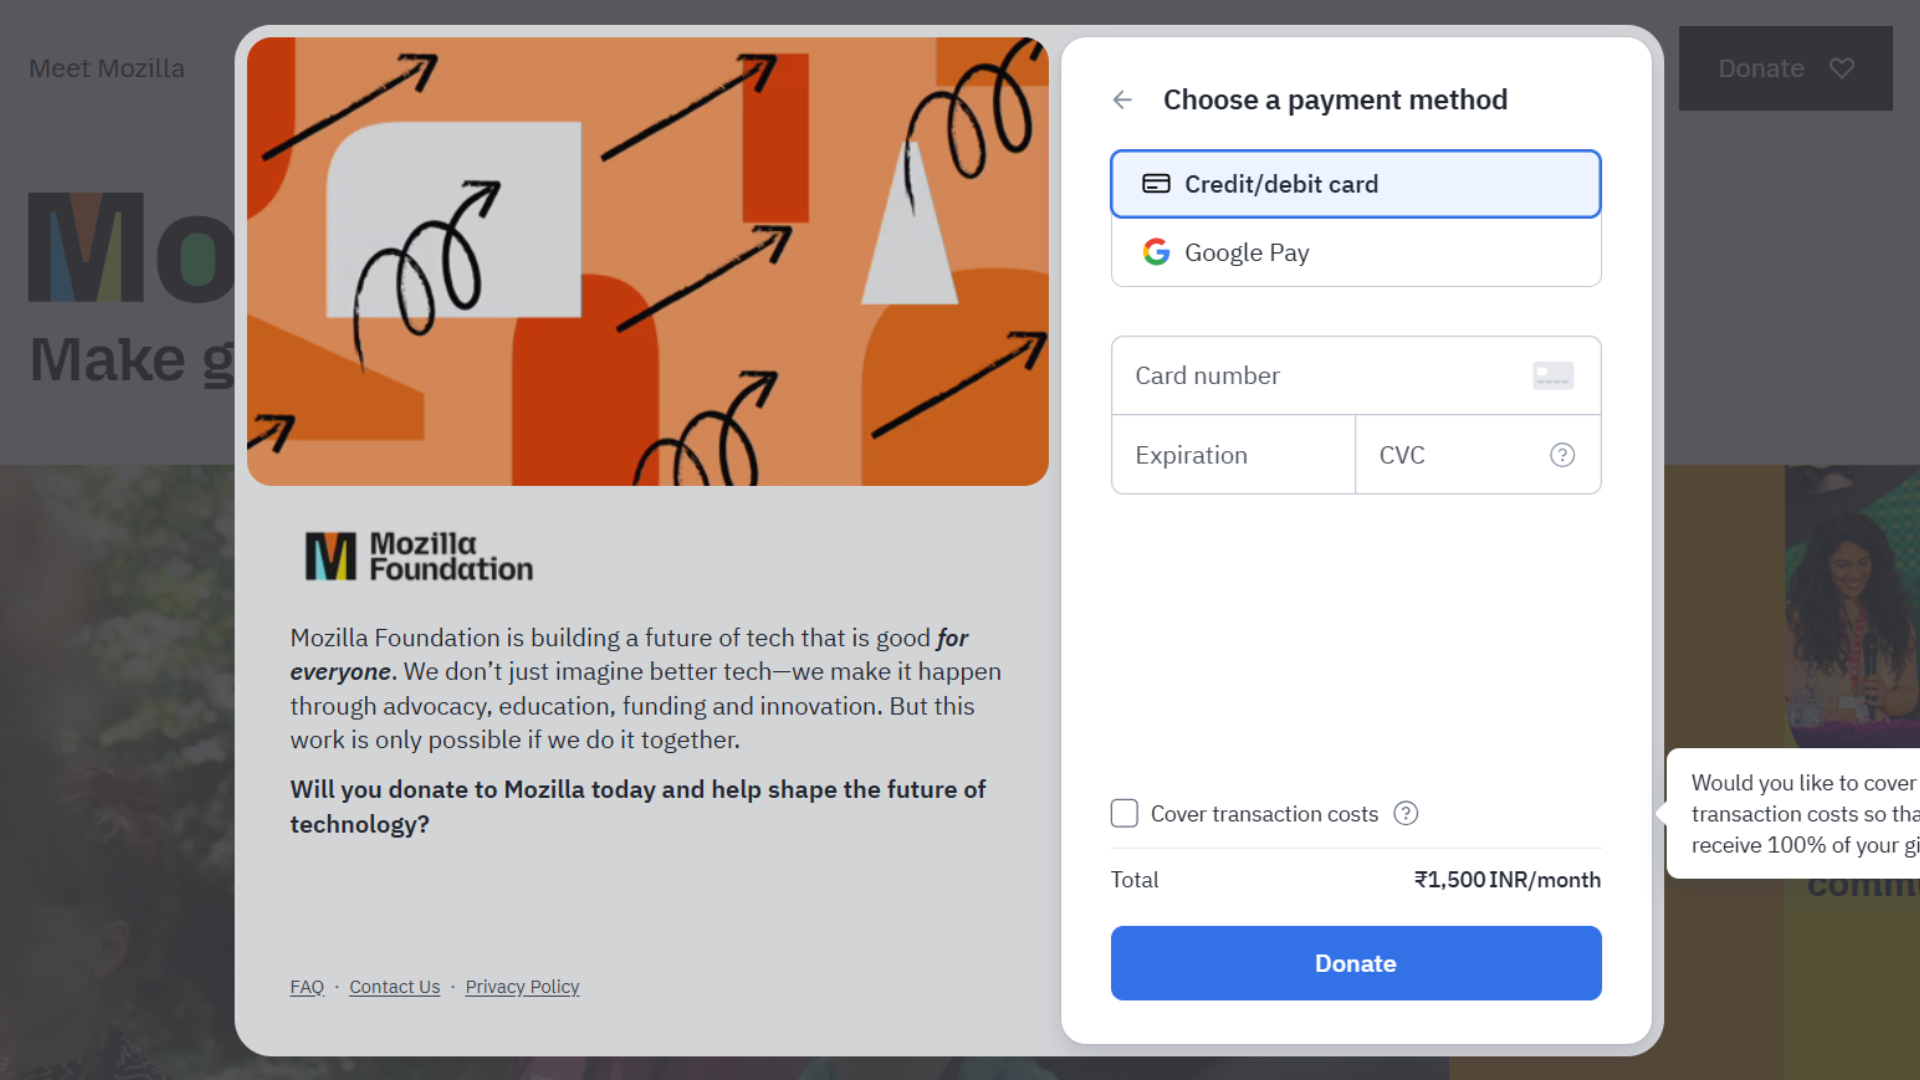This screenshot has height=1080, width=1920.
Task: Focus the Card number field
Action: coord(1356,376)
